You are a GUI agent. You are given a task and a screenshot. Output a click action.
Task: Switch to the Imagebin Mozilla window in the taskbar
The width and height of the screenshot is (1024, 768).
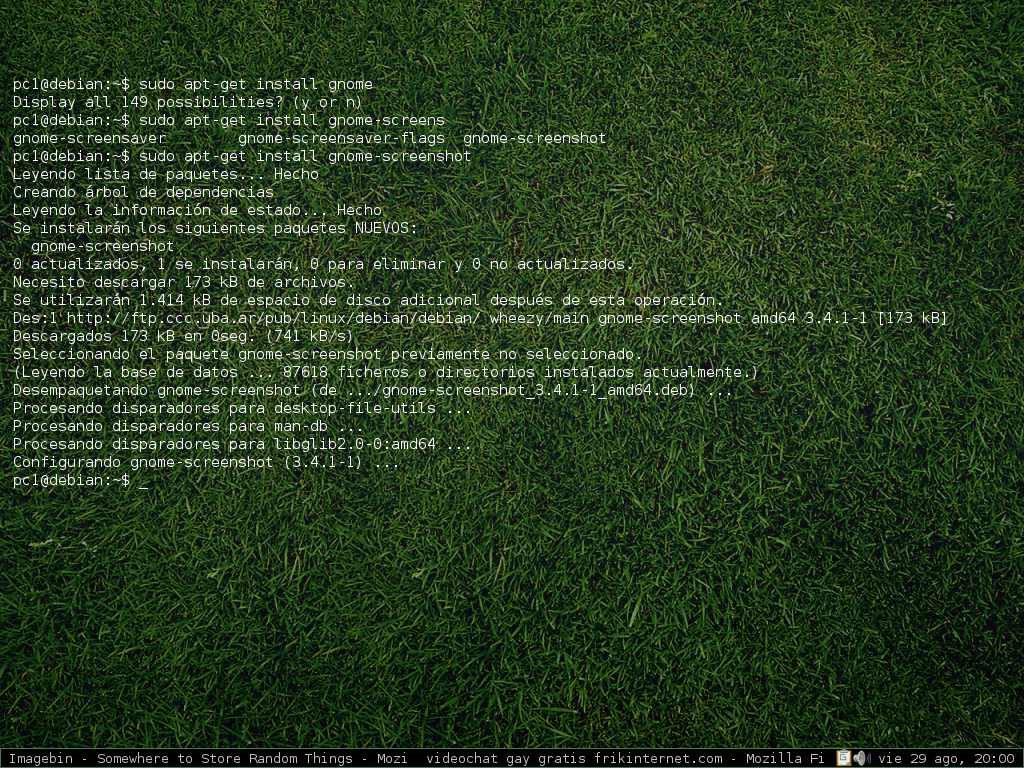[208, 758]
